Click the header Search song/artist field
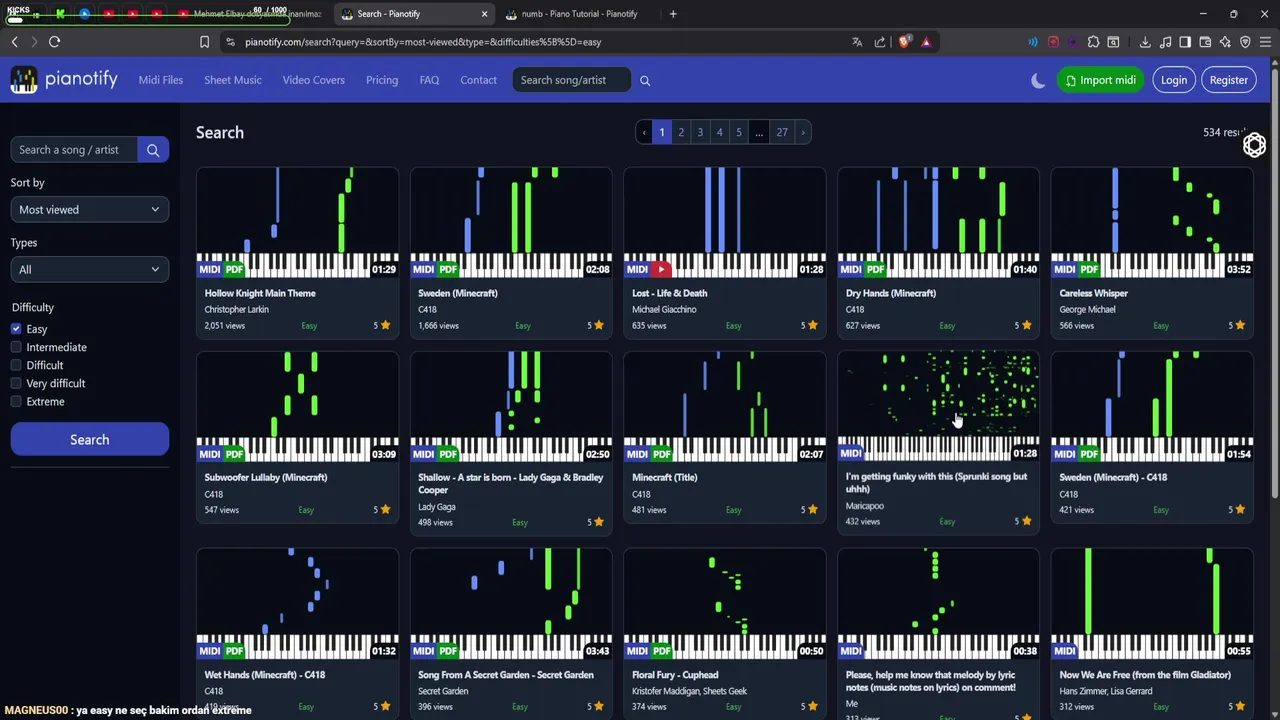 572,80
